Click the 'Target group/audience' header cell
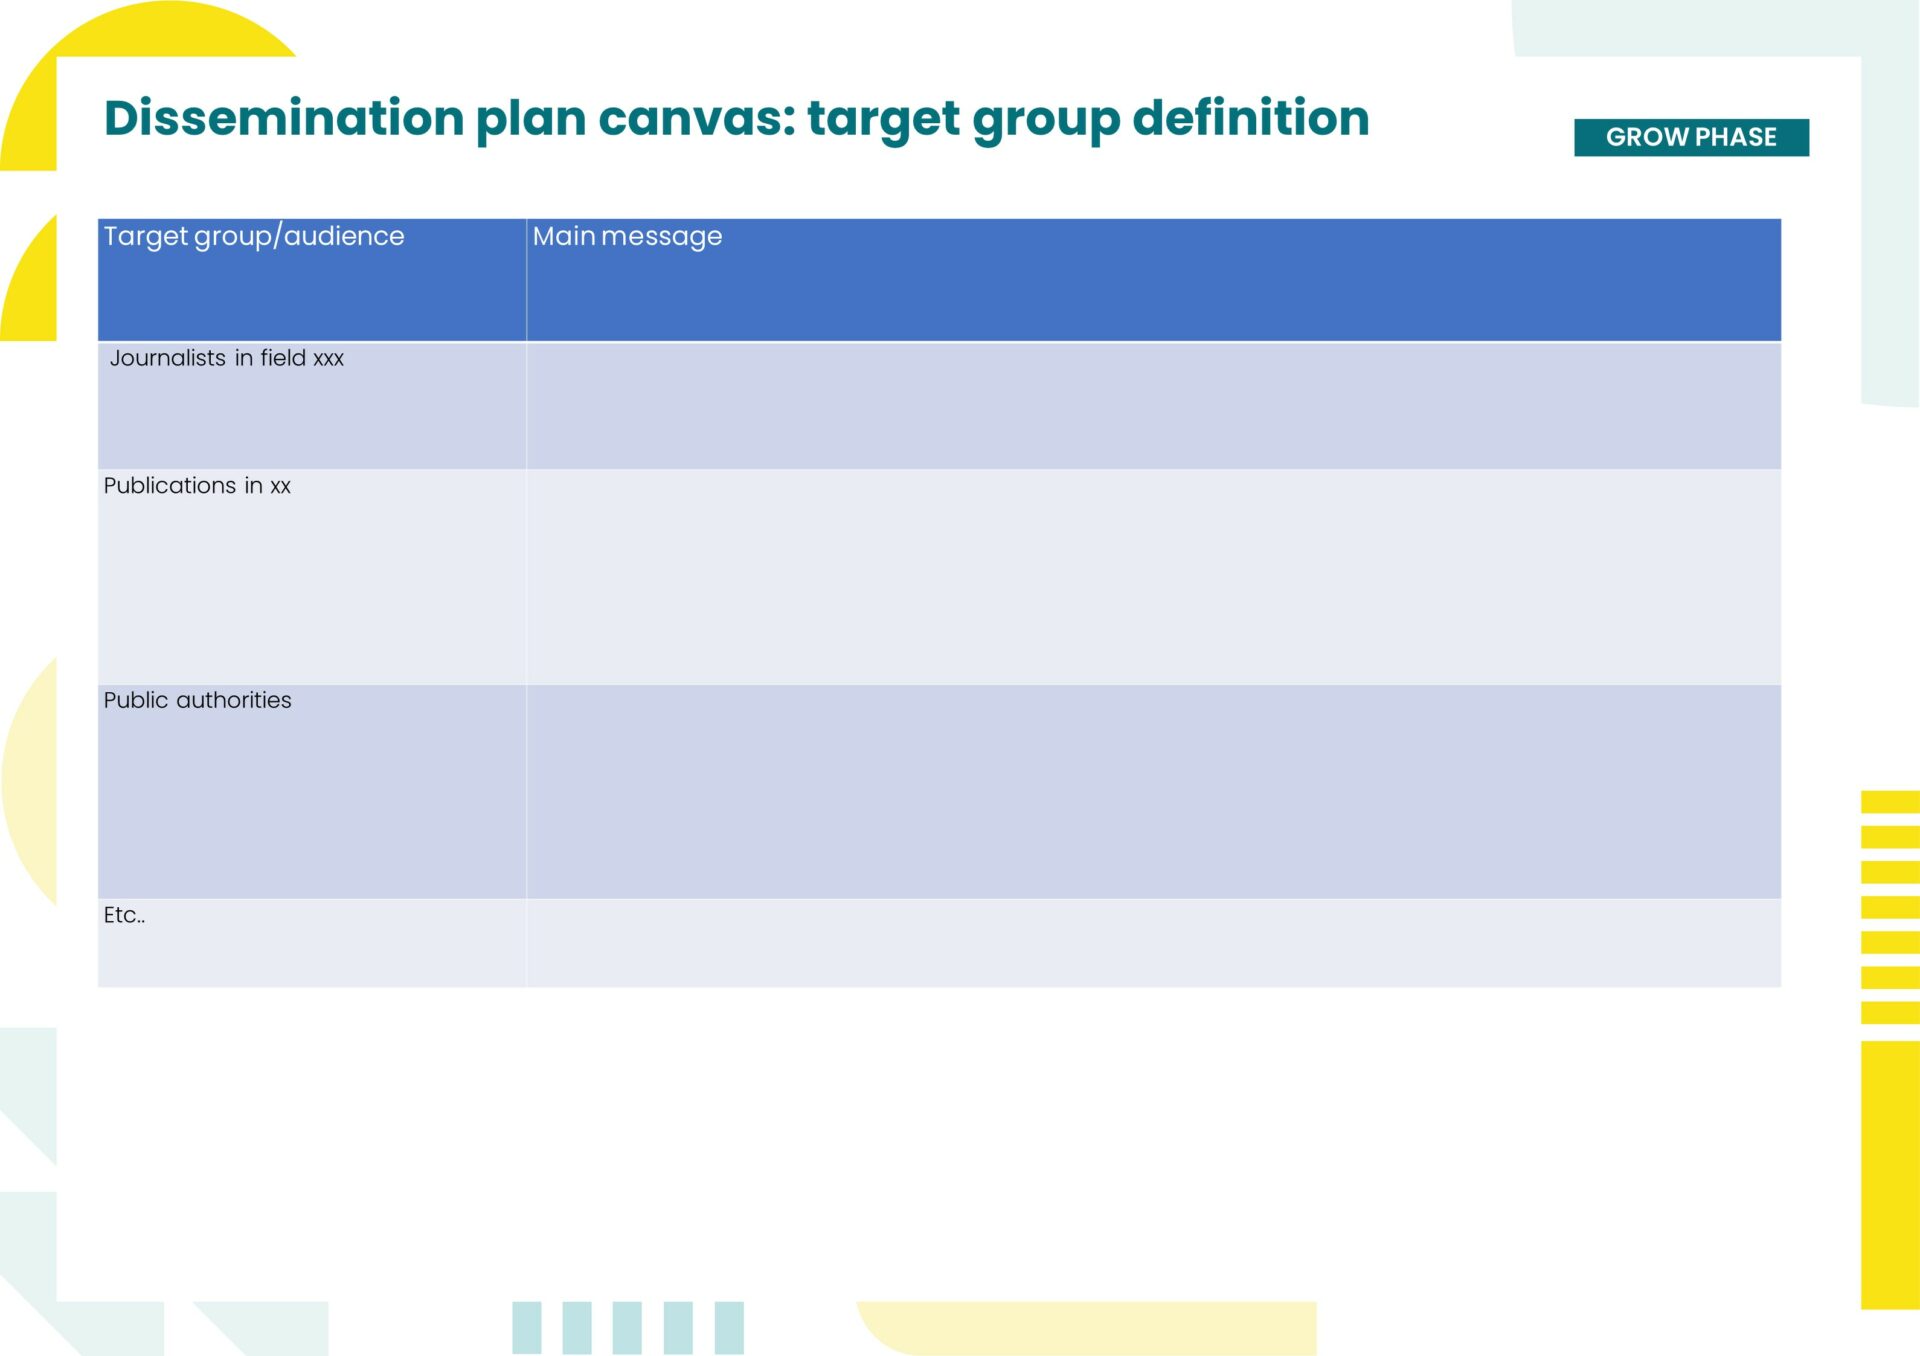The width and height of the screenshot is (1920, 1356). pos(312,280)
